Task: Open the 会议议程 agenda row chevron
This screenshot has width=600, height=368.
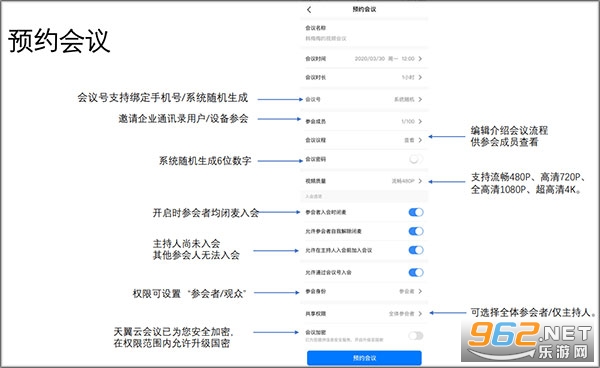Action: point(420,140)
